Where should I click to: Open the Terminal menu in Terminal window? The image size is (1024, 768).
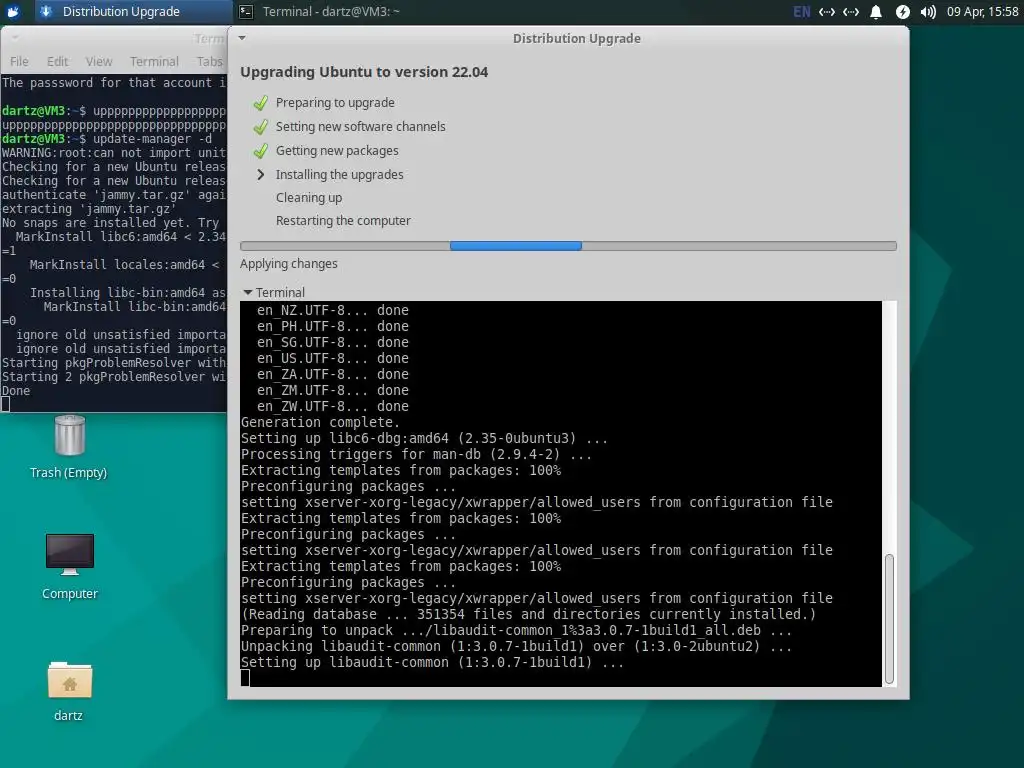coord(154,61)
